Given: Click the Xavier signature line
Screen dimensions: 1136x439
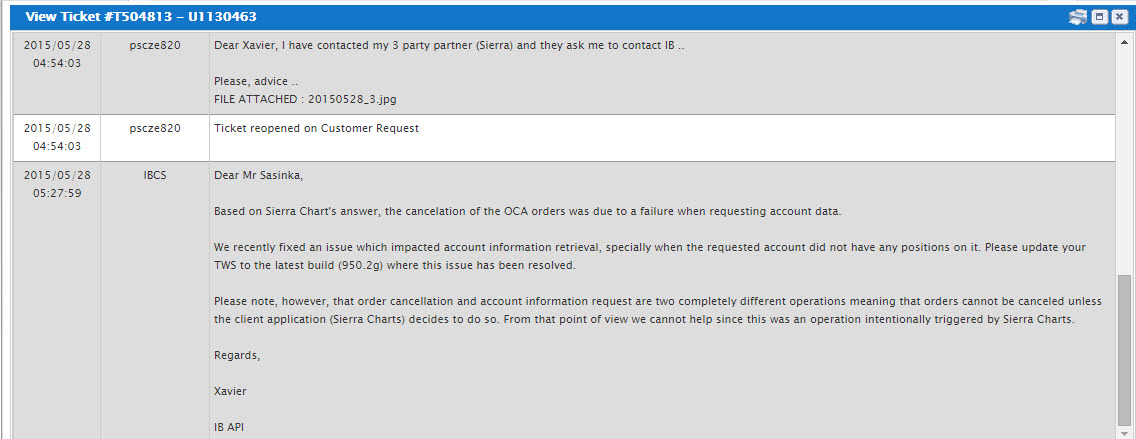Looking at the screenshot, I should tap(230, 391).
